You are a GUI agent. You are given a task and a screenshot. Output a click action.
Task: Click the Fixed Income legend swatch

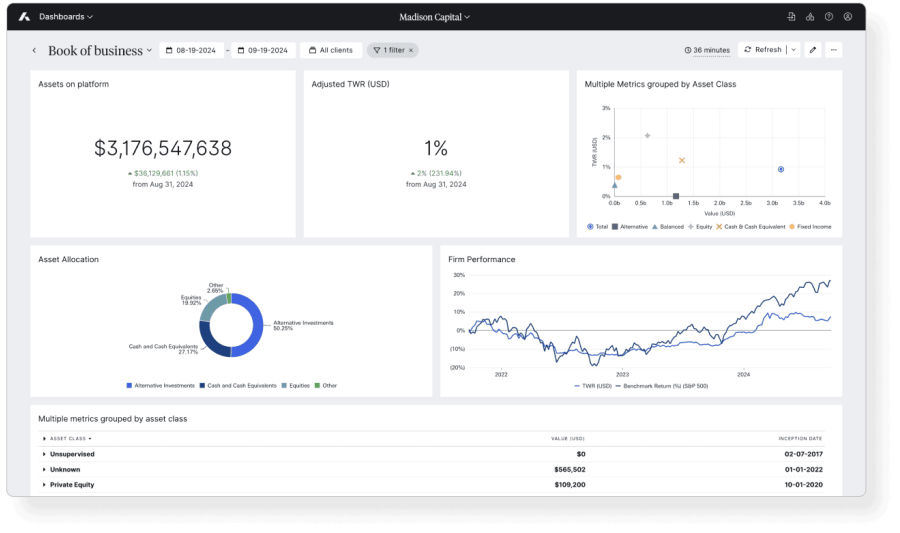click(x=793, y=227)
